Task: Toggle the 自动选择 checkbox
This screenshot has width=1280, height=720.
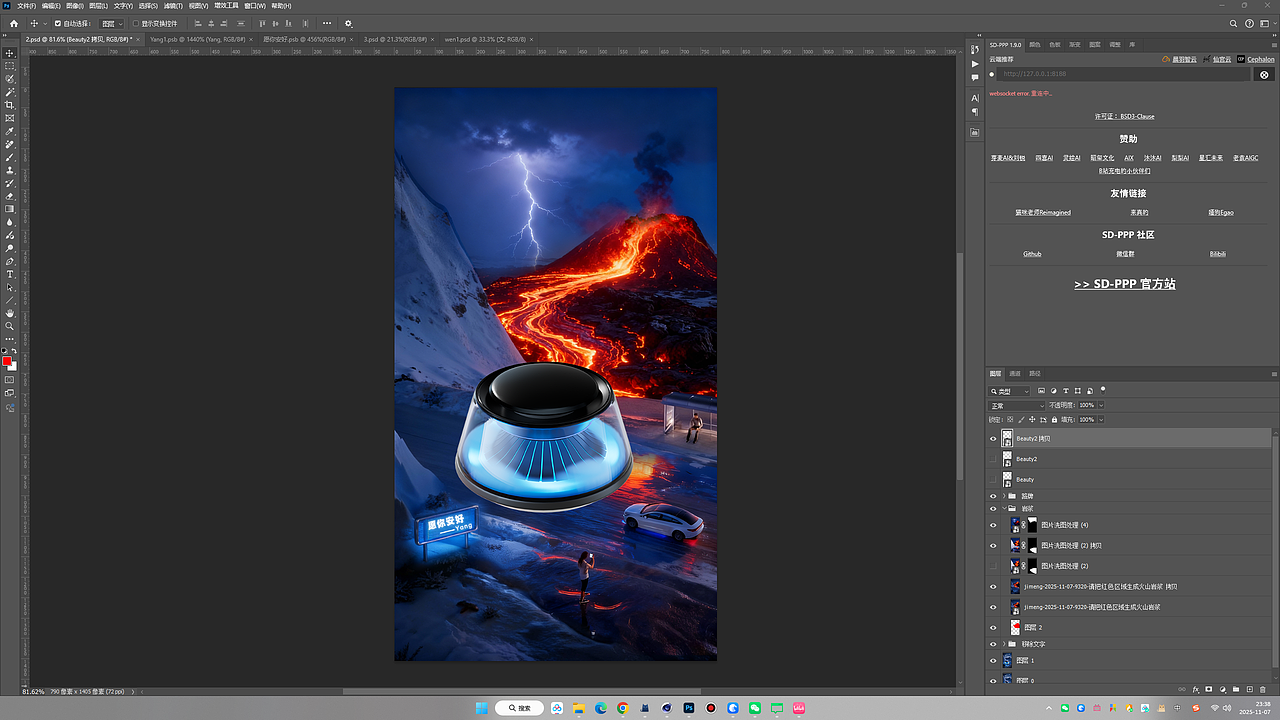Action: pos(57,23)
